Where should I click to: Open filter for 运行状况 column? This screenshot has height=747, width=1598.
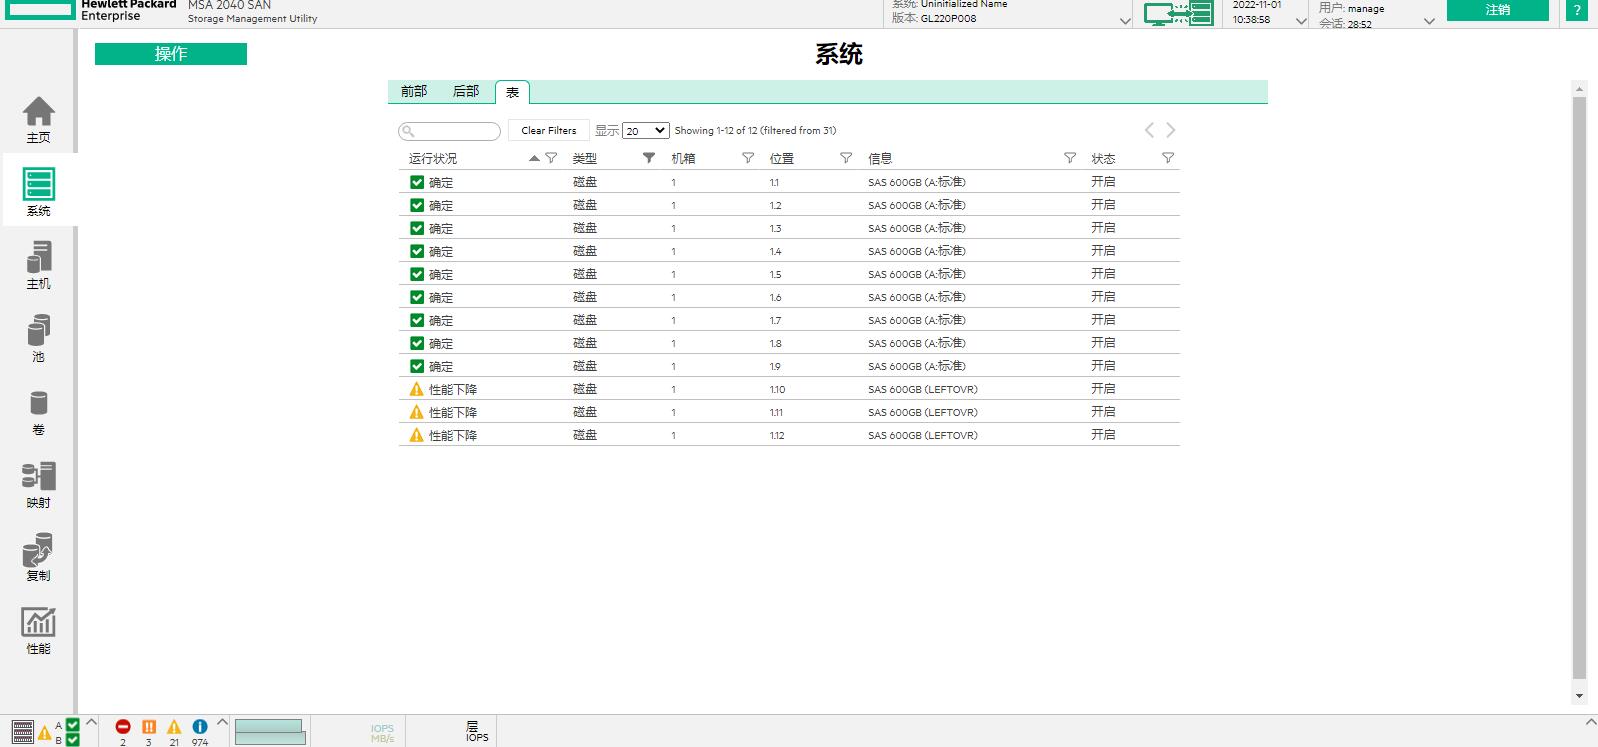click(551, 158)
